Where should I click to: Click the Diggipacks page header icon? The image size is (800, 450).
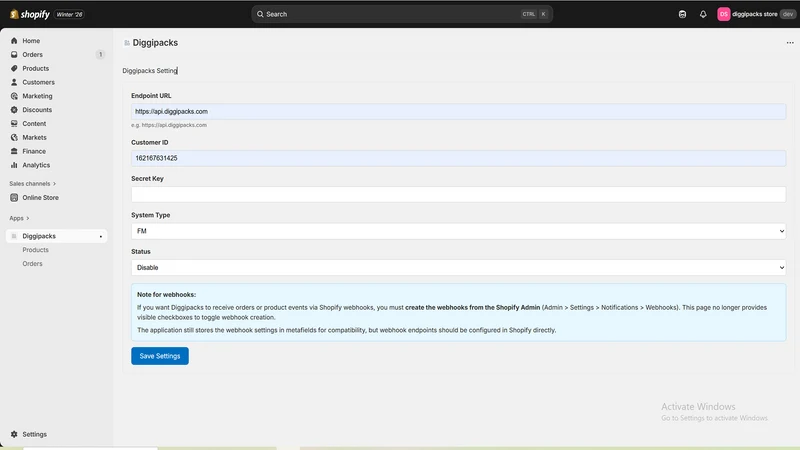pyautogui.click(x=127, y=43)
